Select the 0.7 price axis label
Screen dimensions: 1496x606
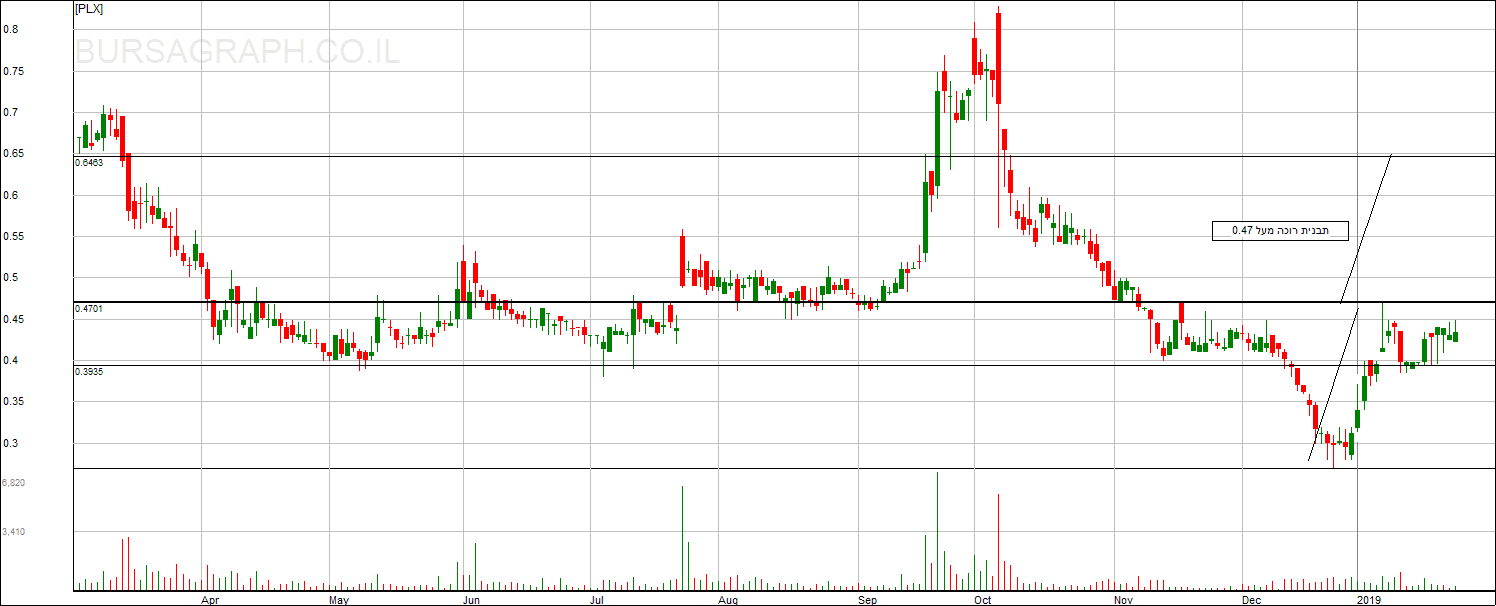9,112
